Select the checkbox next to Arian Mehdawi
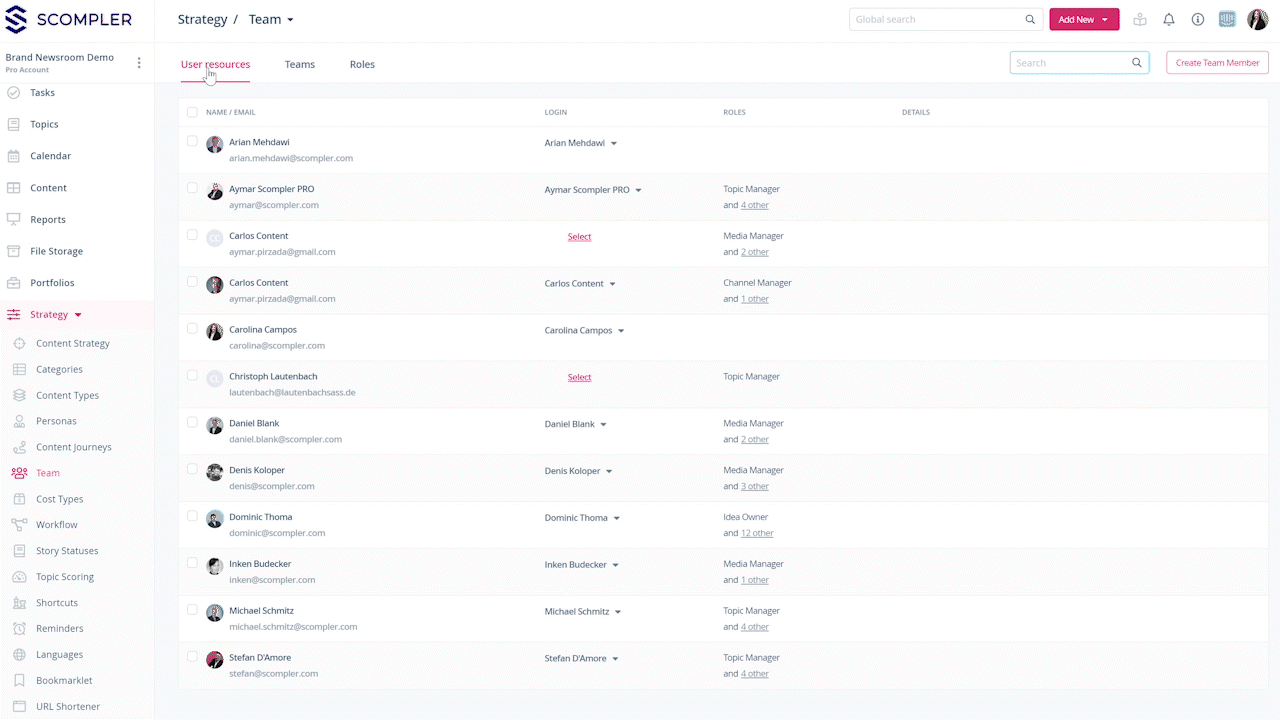Viewport: 1280px width, 720px height. pyautogui.click(x=192, y=140)
